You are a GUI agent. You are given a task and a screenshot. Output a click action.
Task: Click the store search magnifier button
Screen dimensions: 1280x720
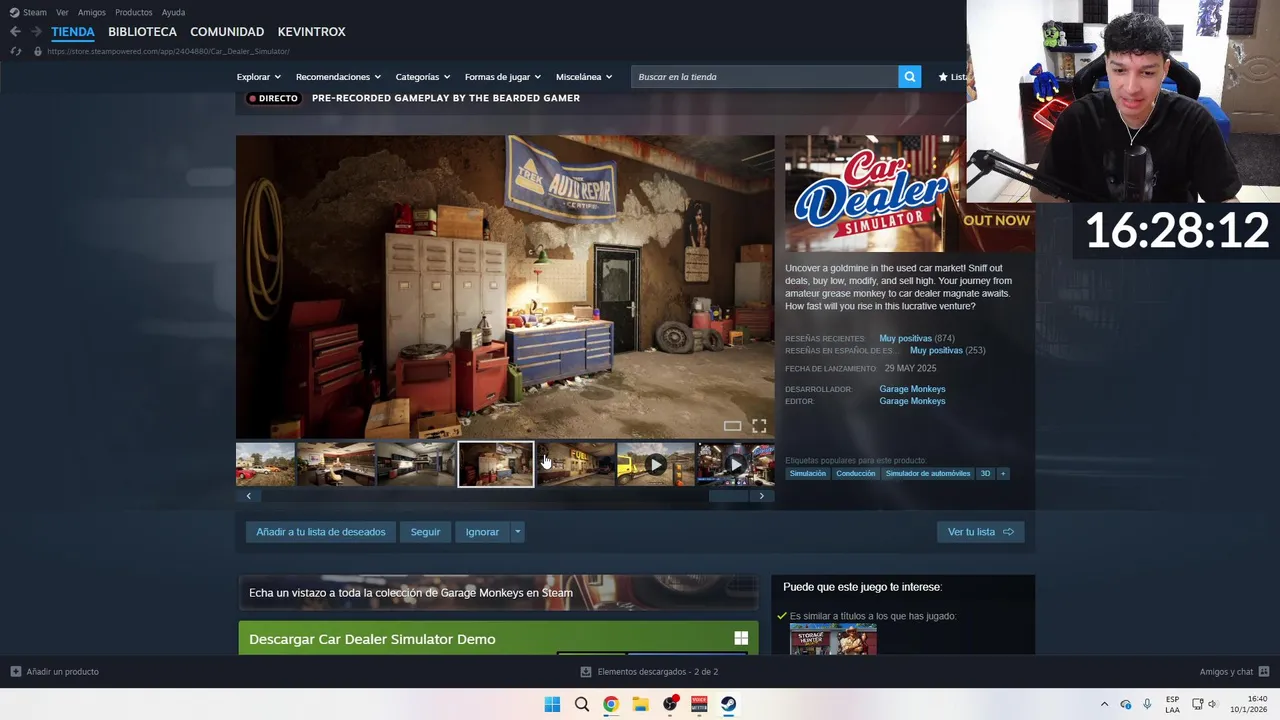[909, 76]
